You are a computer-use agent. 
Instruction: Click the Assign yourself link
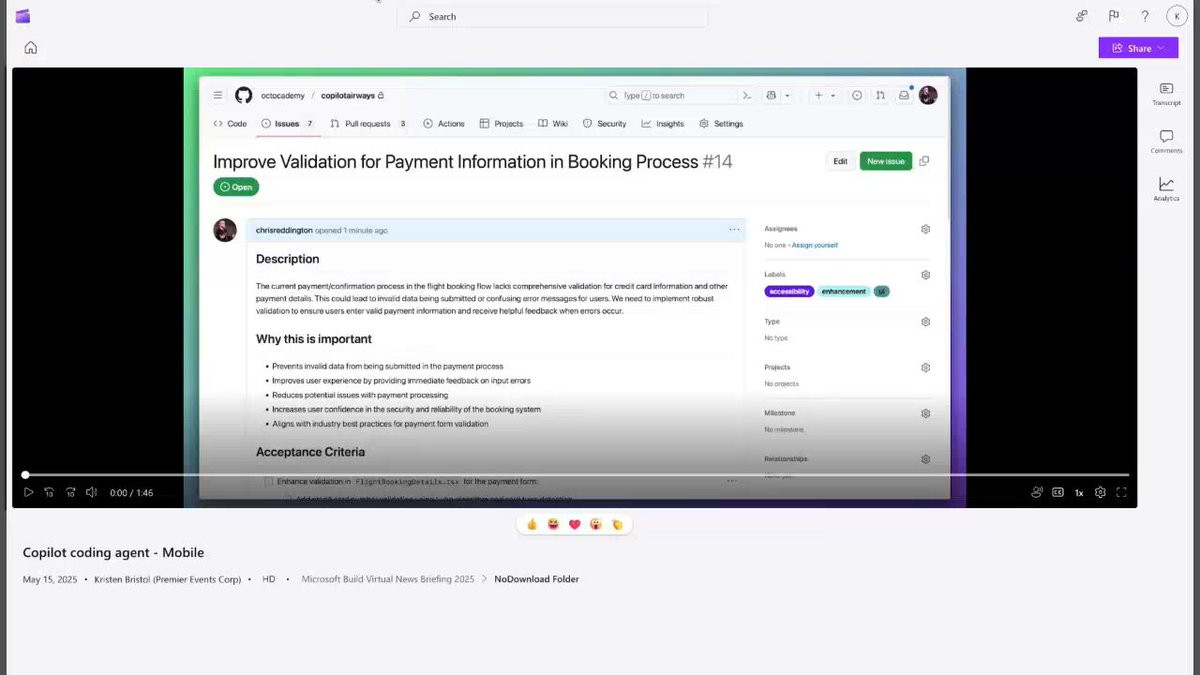(x=814, y=245)
